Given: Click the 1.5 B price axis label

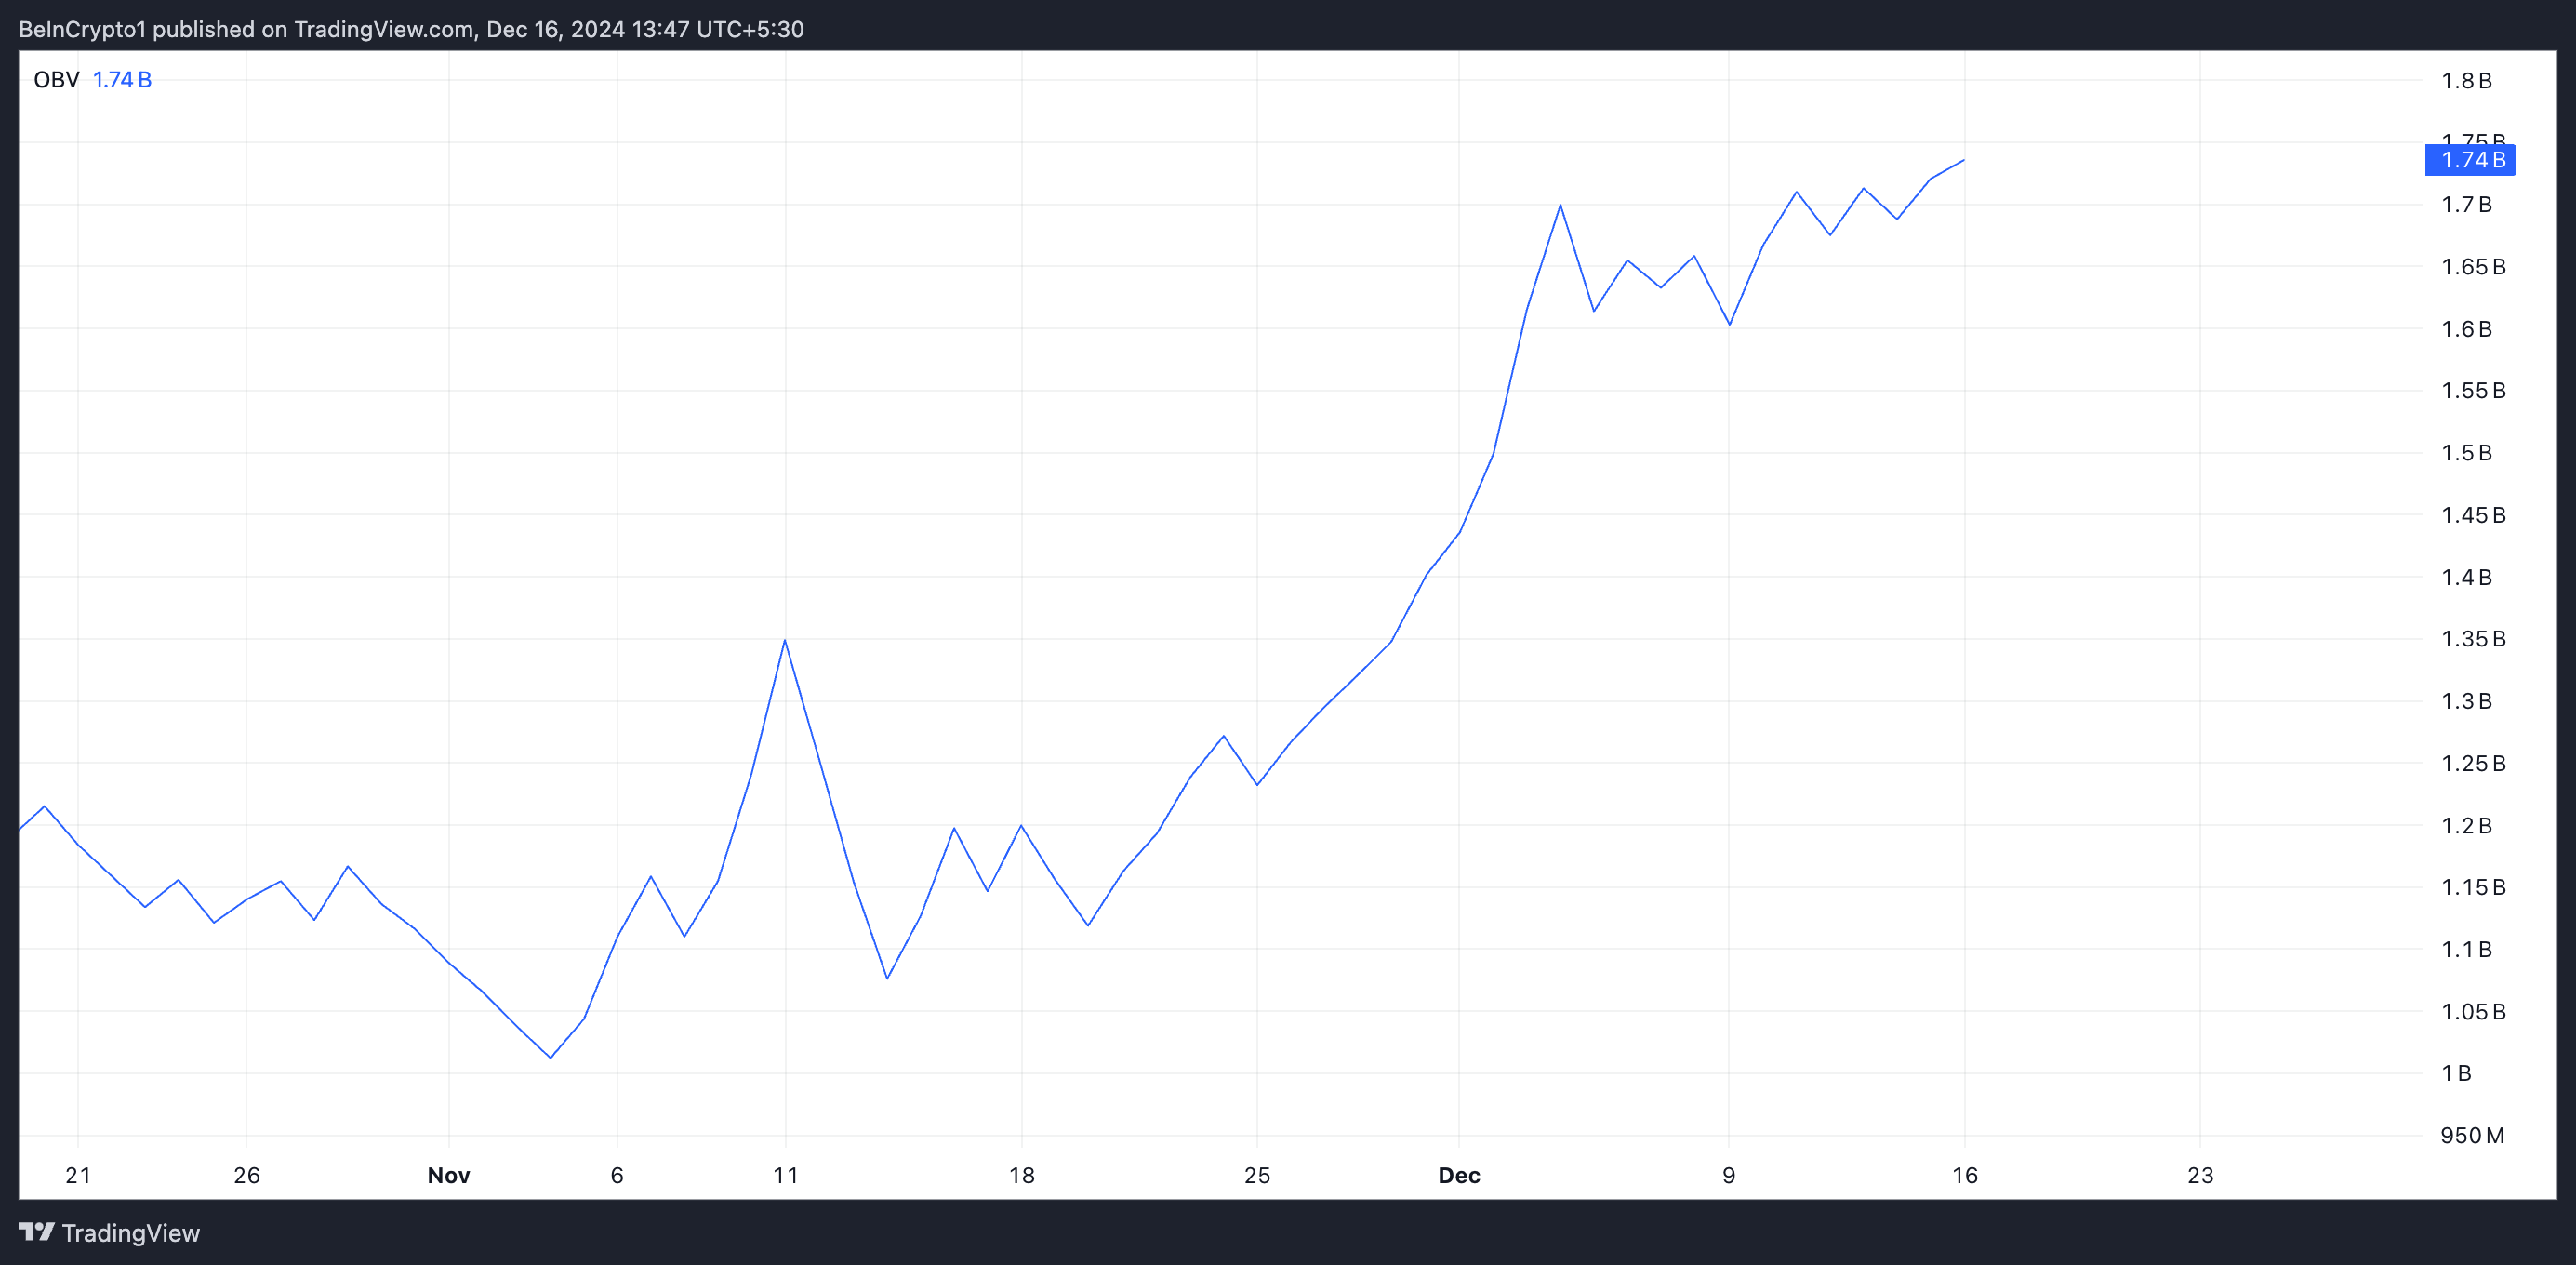Looking at the screenshot, I should 2466,453.
